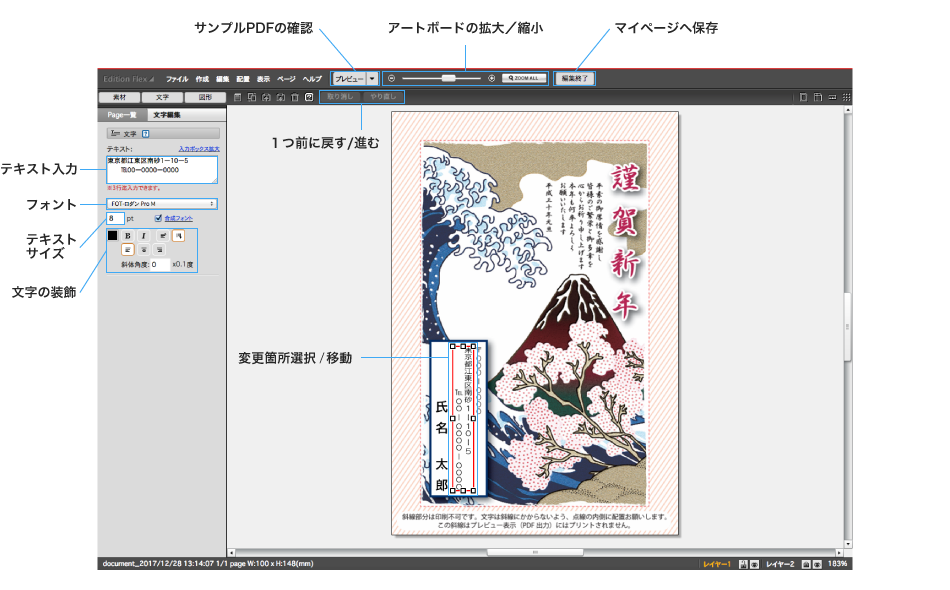Screen dimensions: 950x590
Task: Click the horizontal ruler icon at top right
Action: tap(832, 97)
